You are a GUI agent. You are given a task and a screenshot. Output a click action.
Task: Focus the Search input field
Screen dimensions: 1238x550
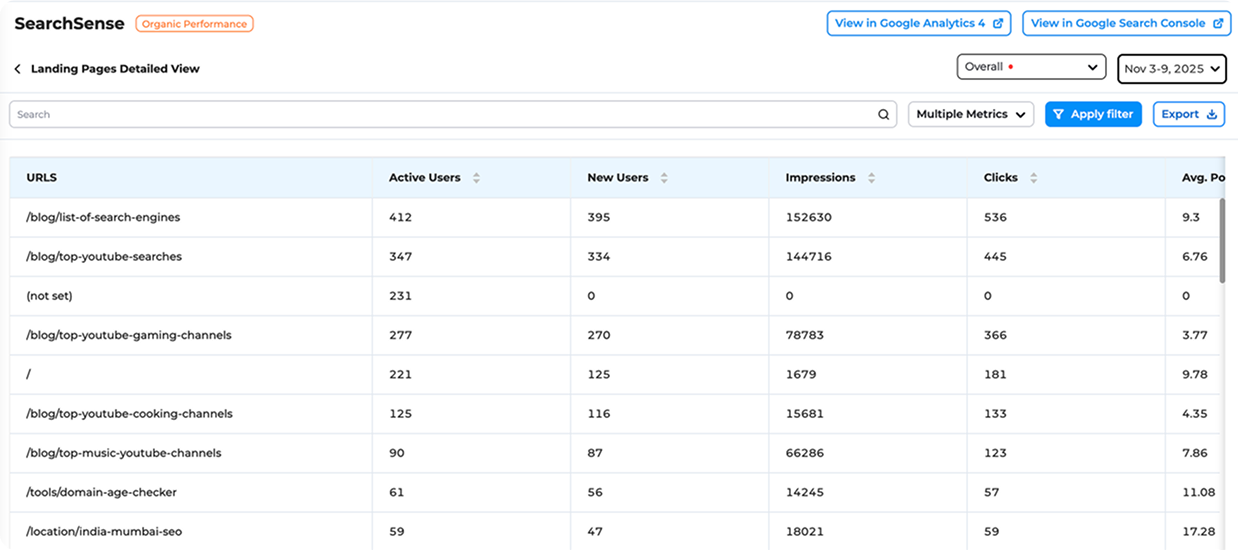pos(440,115)
